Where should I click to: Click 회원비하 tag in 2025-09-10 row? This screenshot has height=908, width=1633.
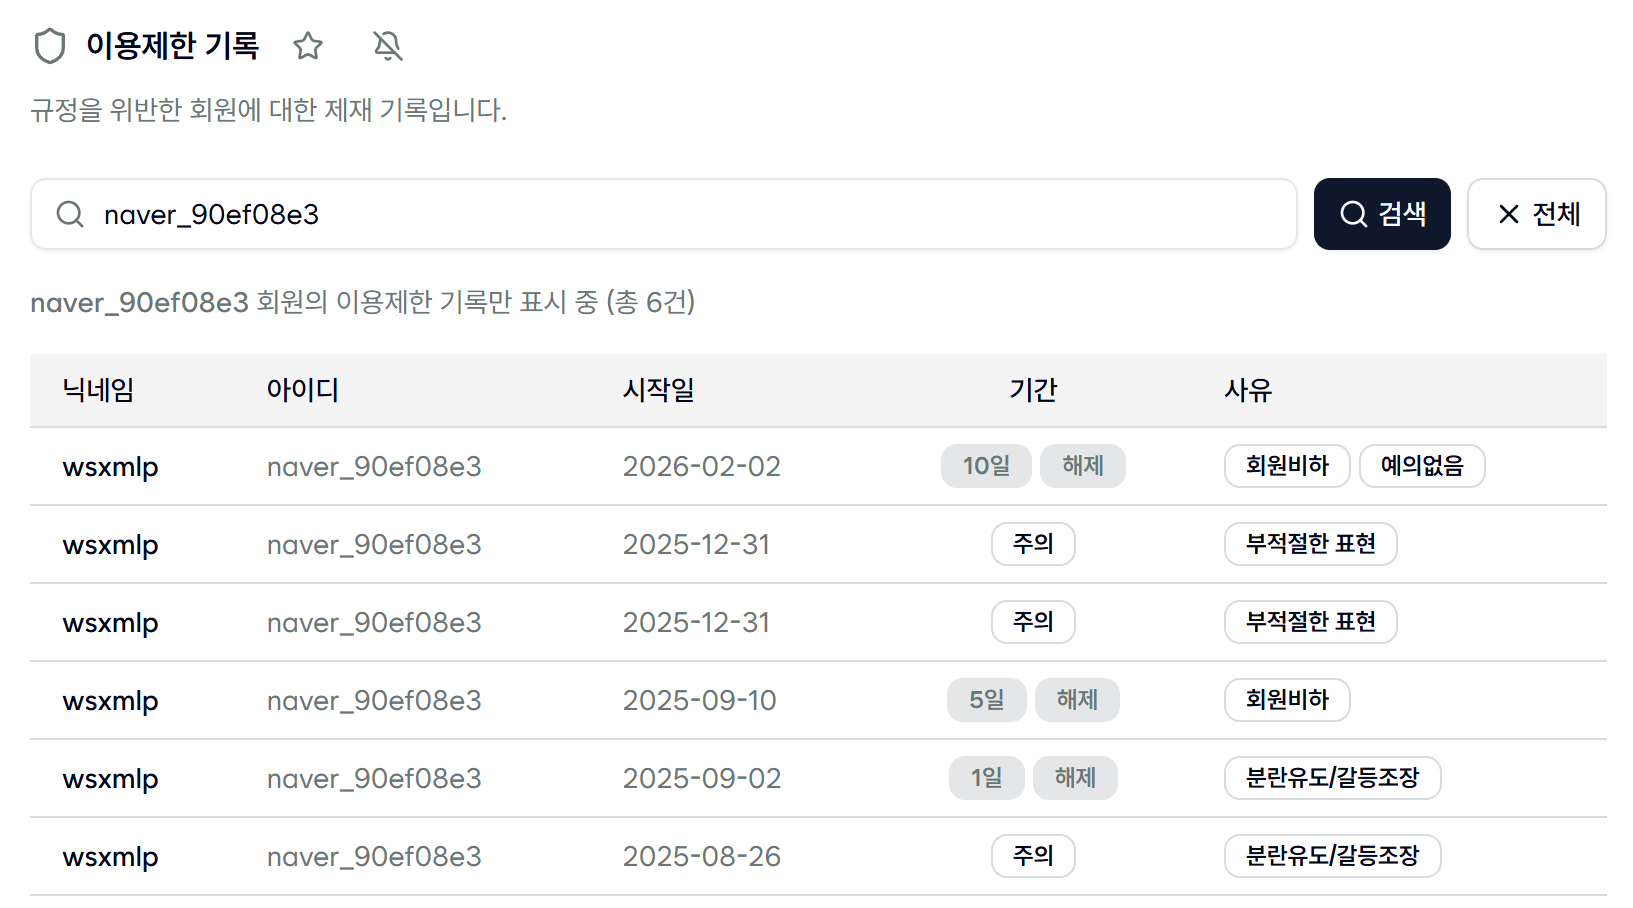click(x=1287, y=700)
